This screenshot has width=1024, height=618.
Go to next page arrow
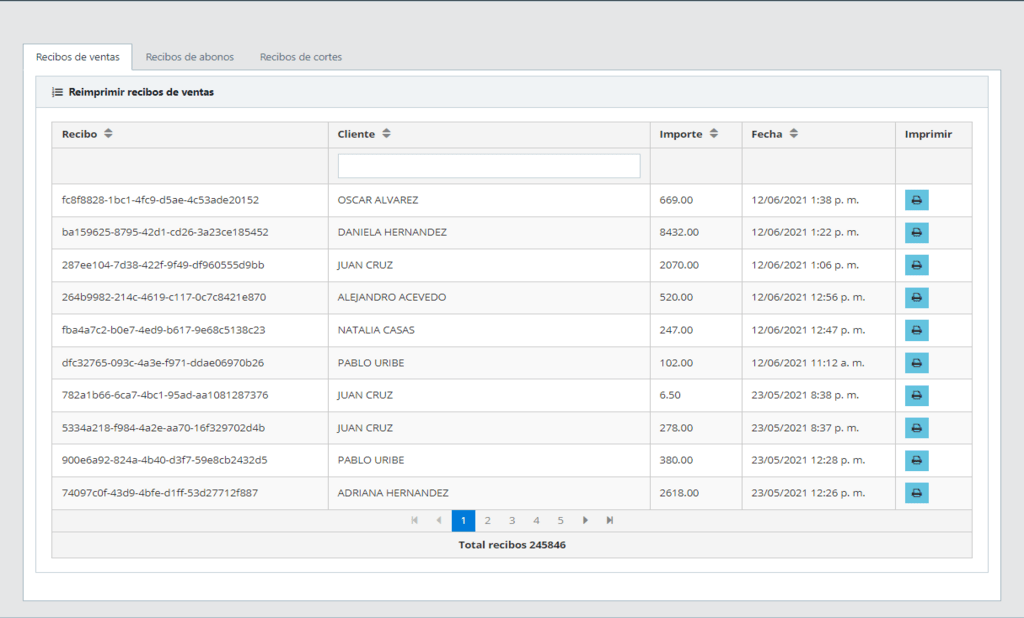(585, 520)
